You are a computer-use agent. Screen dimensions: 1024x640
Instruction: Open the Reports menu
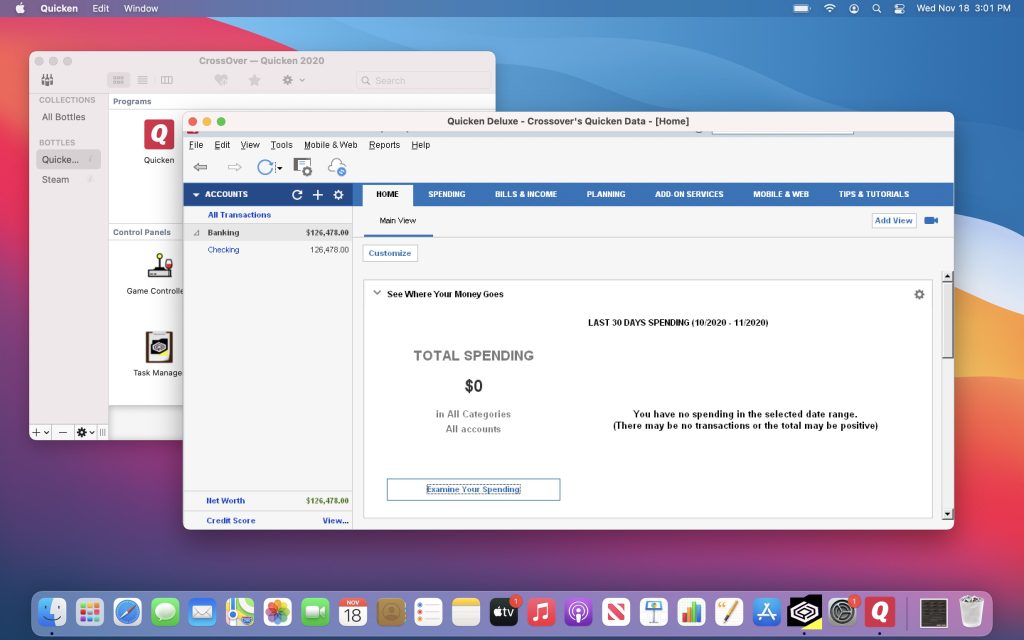[x=384, y=145]
